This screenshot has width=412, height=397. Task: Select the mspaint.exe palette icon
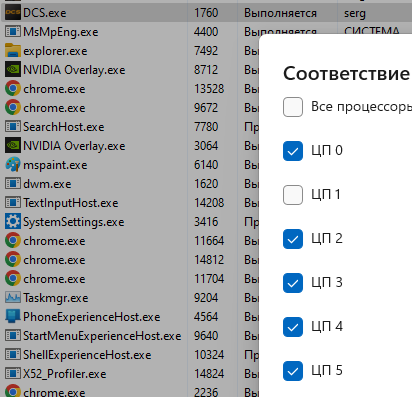13,165
